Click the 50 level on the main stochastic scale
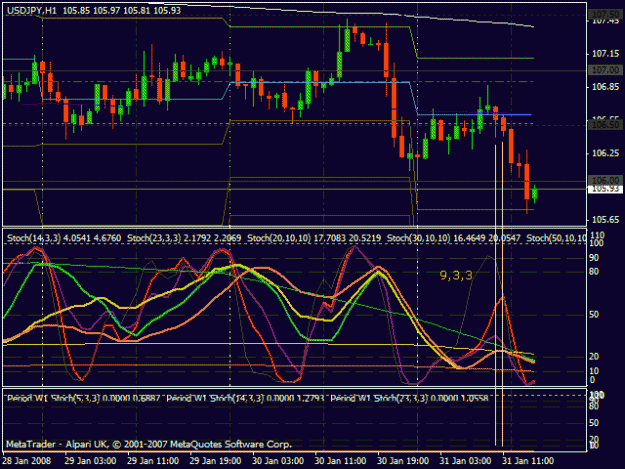The width and height of the screenshot is (625, 469). point(594,314)
